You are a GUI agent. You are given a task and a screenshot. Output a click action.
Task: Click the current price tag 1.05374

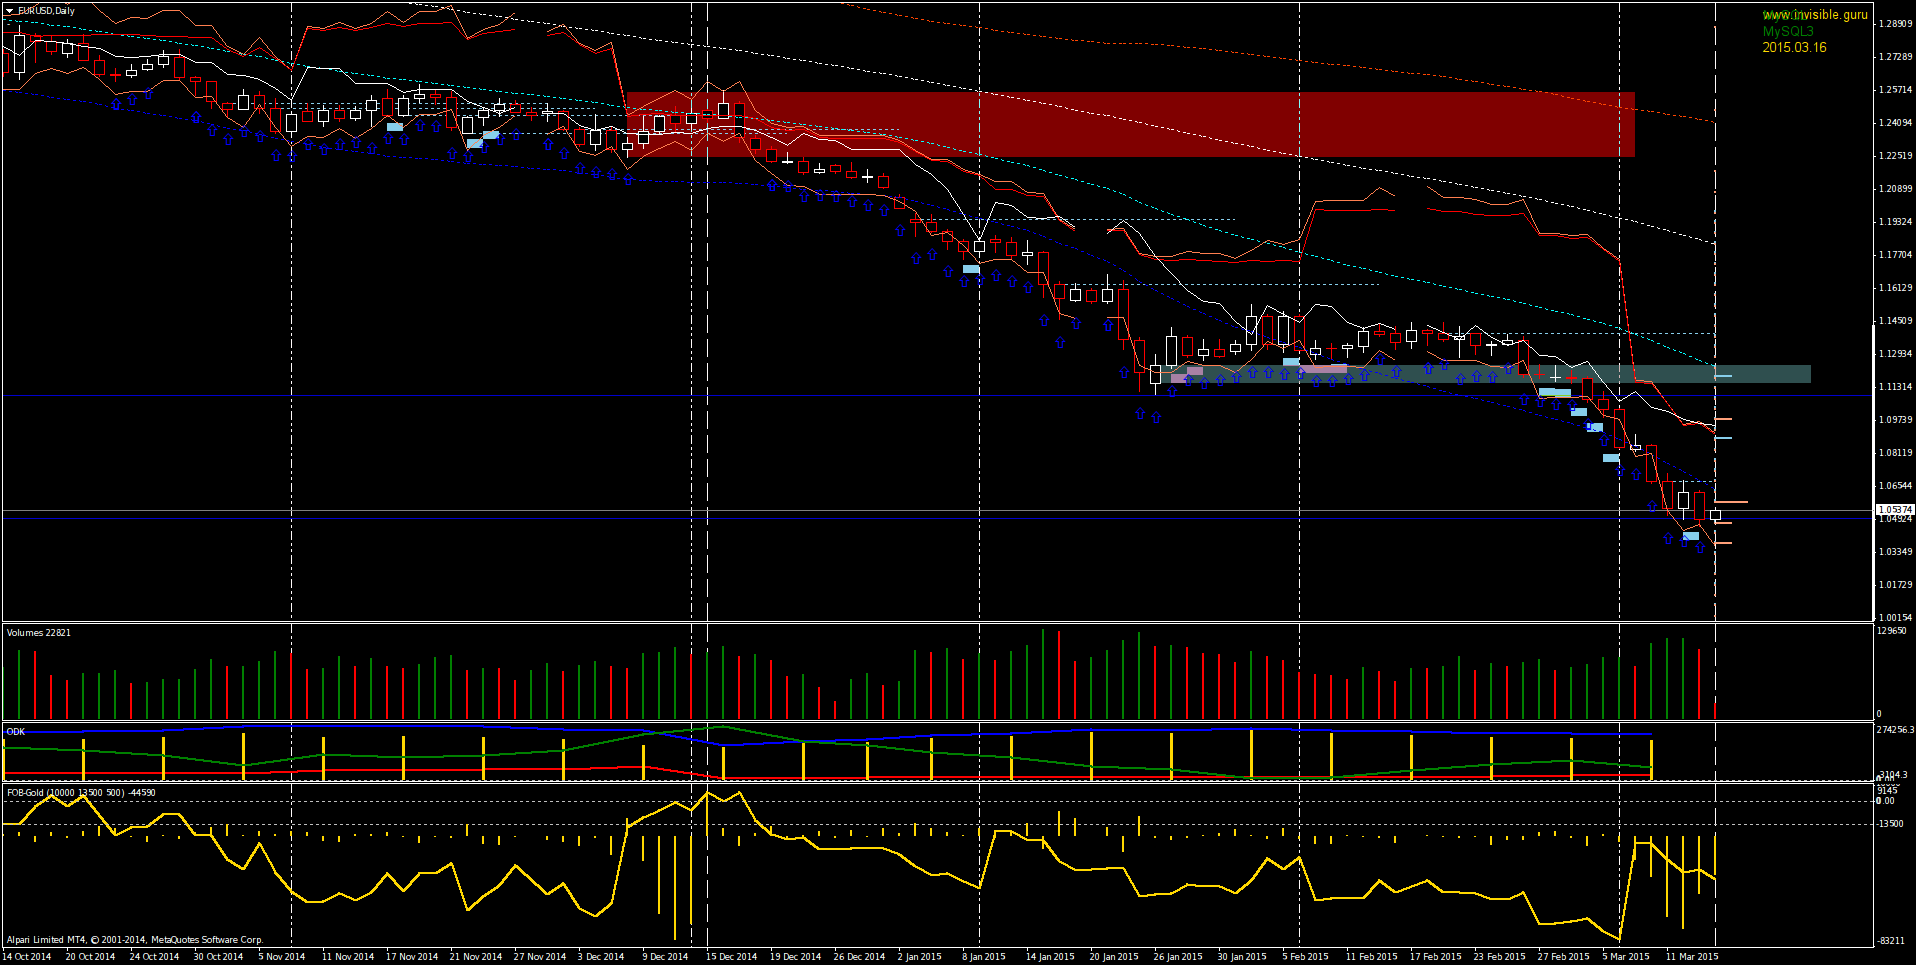(x=1895, y=510)
